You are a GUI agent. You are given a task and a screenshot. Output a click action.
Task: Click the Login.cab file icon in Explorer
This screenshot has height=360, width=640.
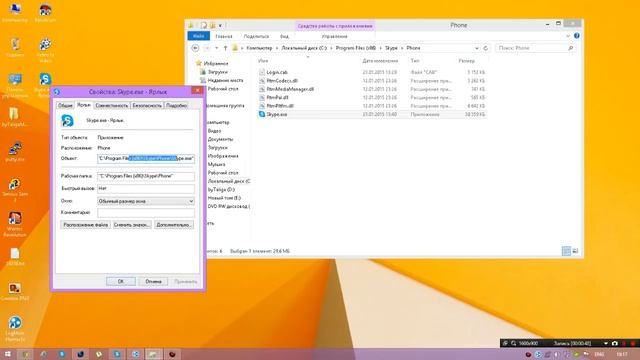(262, 72)
